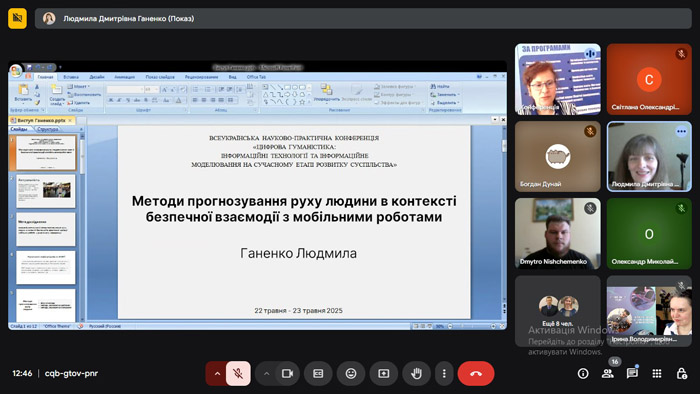Screen dimensions: 700x394
Task: Click the three-dot options on Людмила Дмитрівна tile
Action: pyautogui.click(x=681, y=131)
